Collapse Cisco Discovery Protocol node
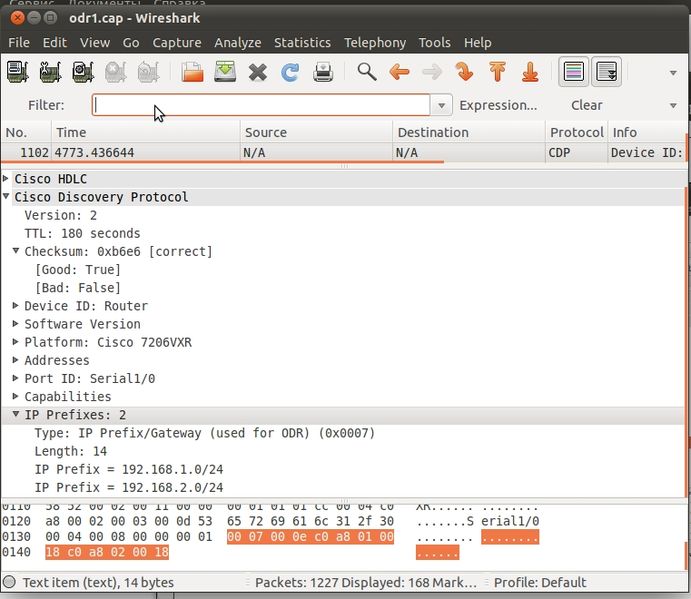 [6, 196]
